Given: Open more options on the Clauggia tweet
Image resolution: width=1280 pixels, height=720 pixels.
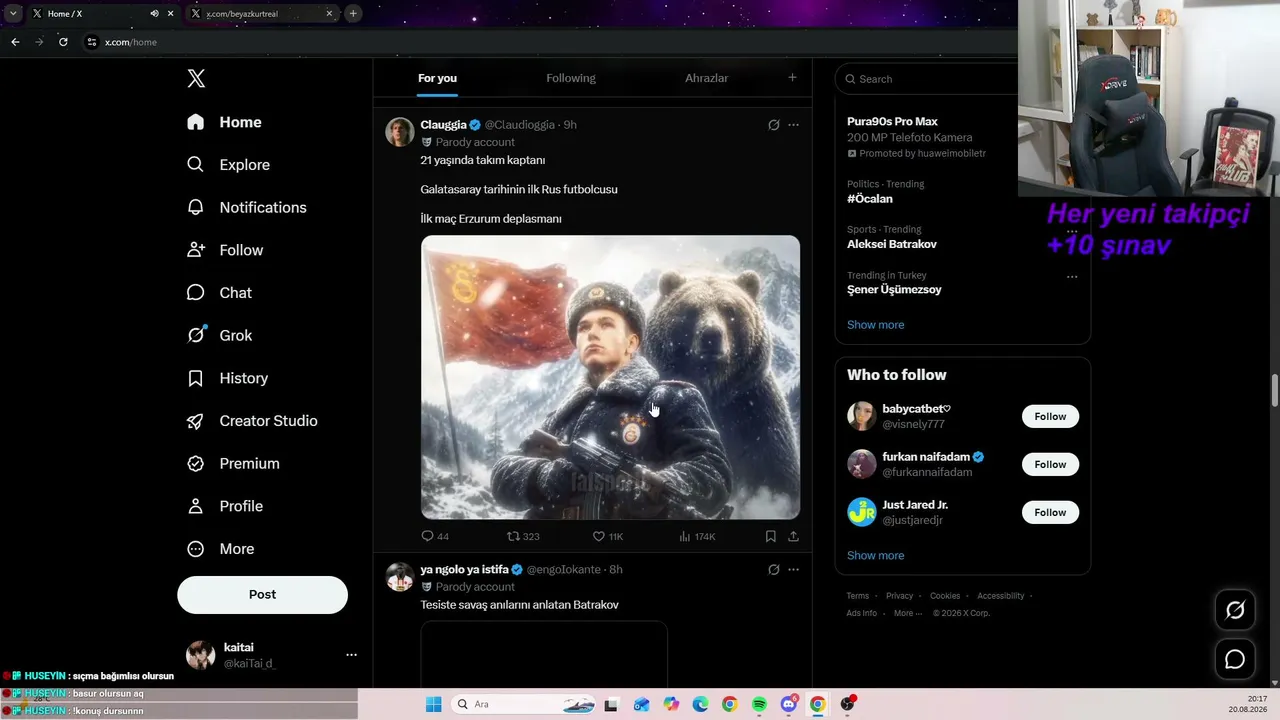Looking at the screenshot, I should point(793,125).
